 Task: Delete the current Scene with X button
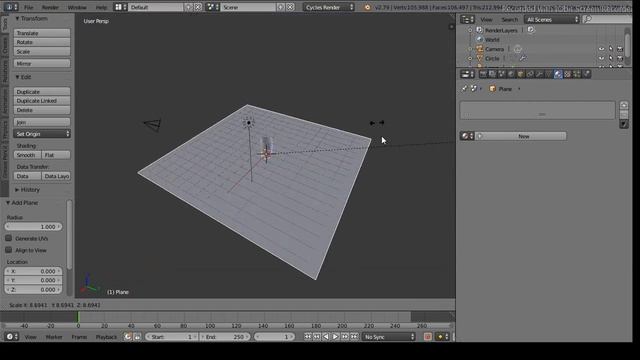[x=290, y=7]
